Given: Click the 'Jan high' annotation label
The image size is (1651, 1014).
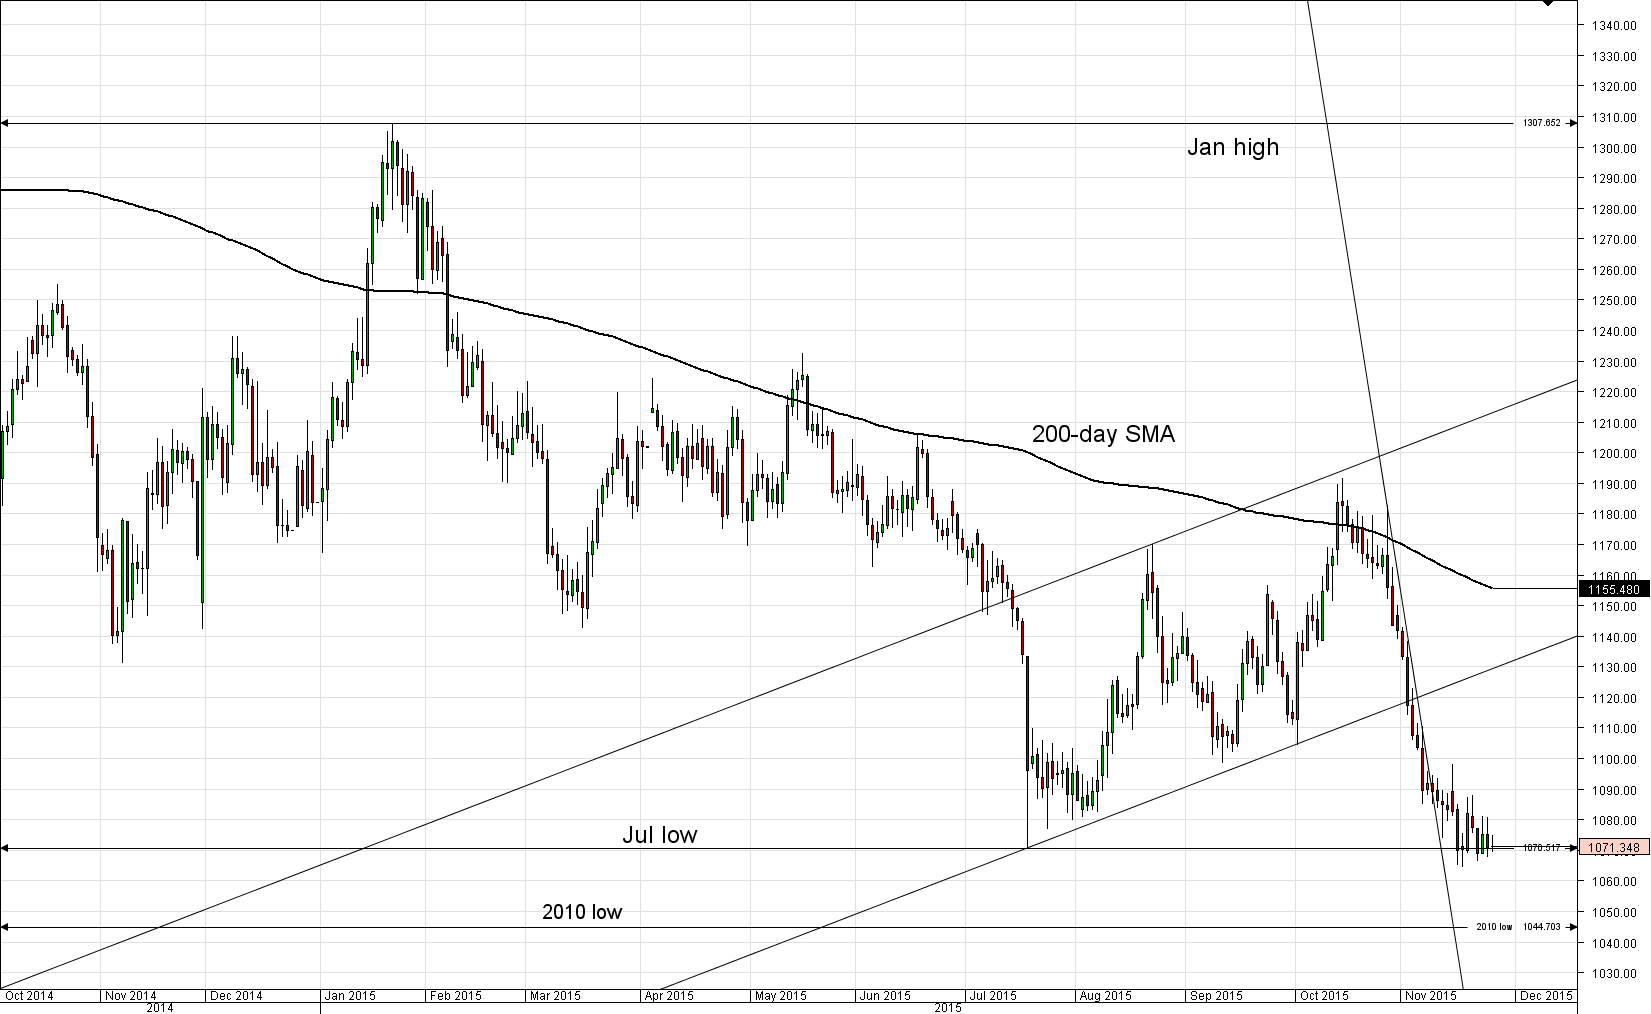Looking at the screenshot, I should [1232, 147].
